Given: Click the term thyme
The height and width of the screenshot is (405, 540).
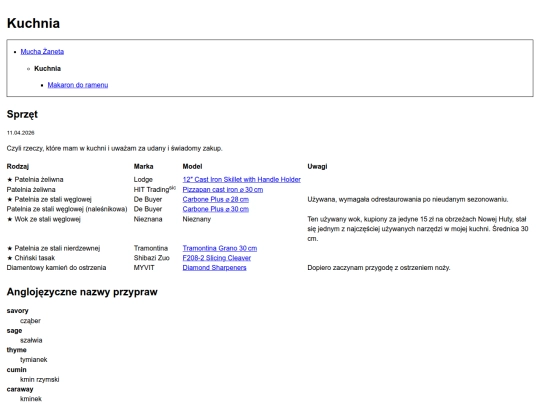Looking at the screenshot, I should 17,350.
